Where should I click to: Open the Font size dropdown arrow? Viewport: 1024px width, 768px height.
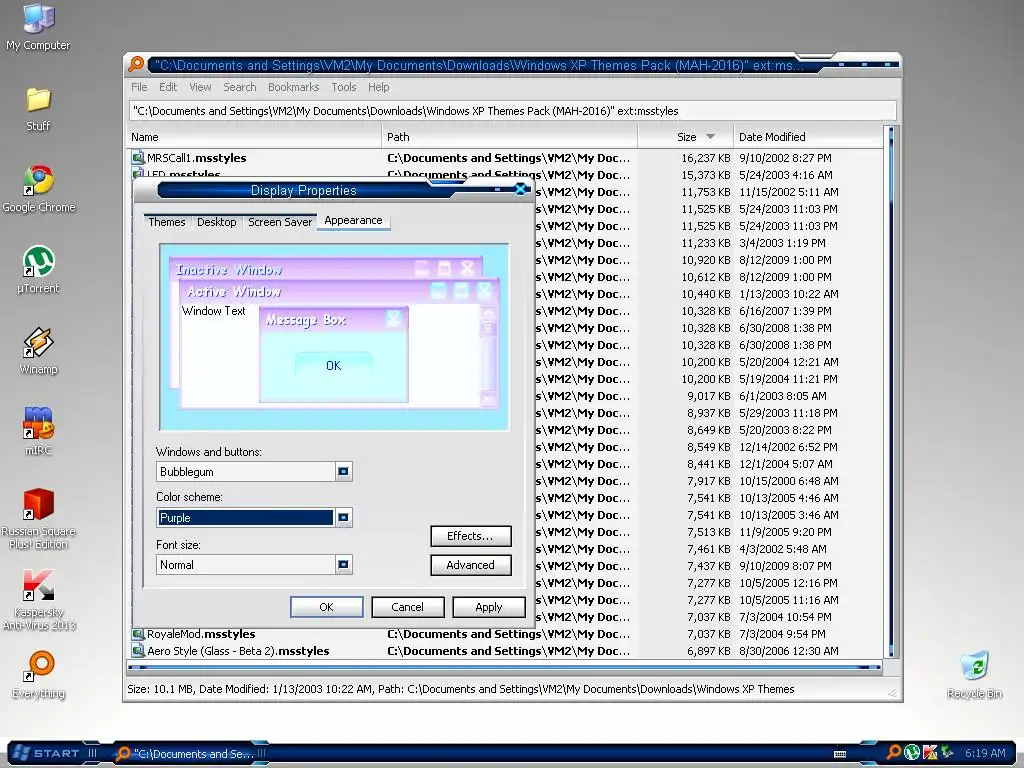[x=344, y=564]
